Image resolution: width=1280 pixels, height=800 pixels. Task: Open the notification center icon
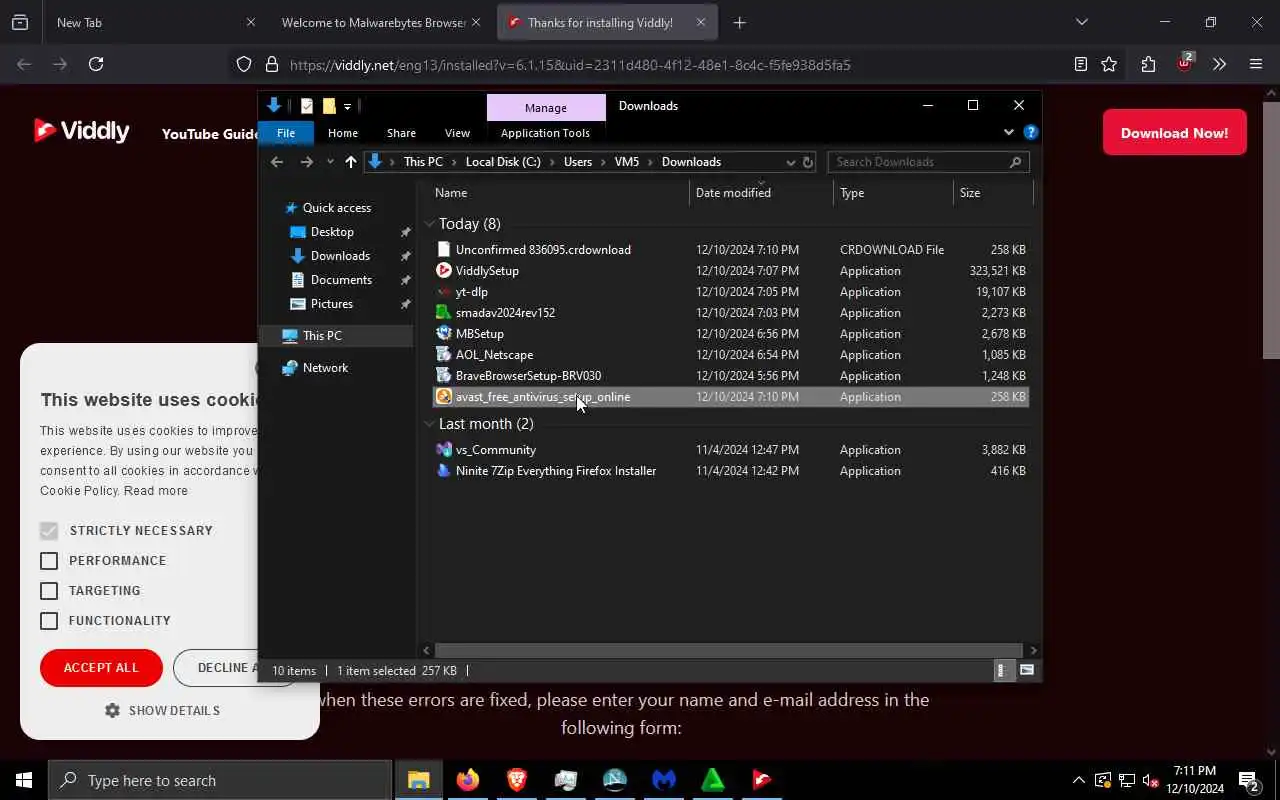click(1249, 780)
